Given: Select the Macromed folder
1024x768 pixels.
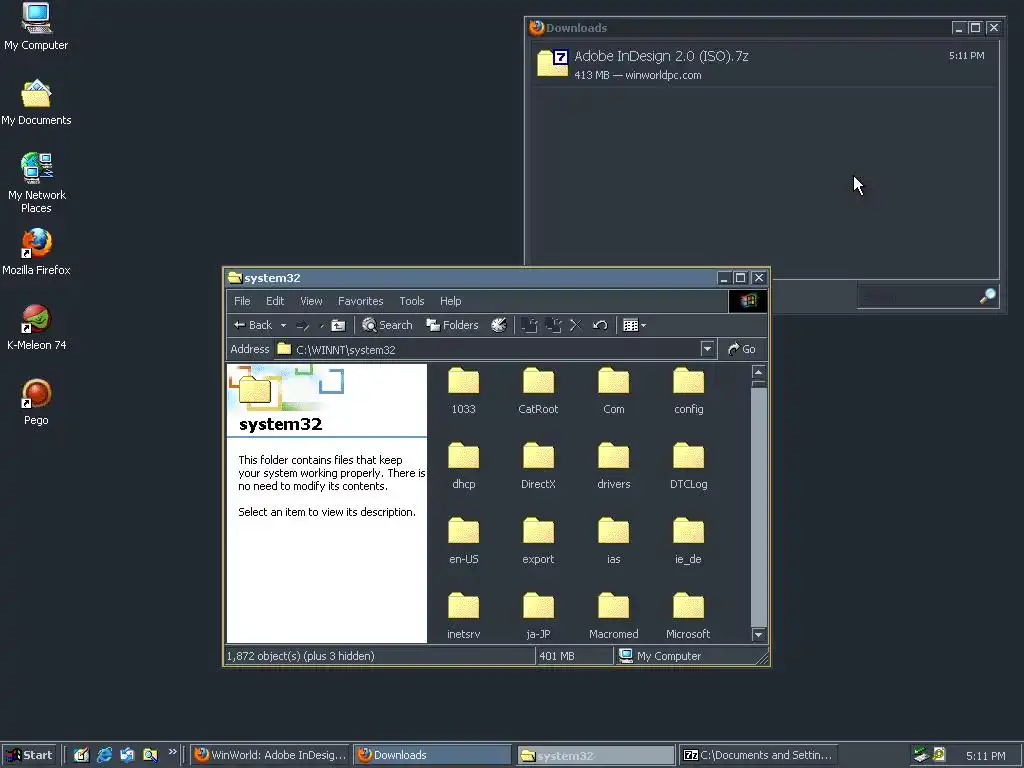Looking at the screenshot, I should click(614, 616).
